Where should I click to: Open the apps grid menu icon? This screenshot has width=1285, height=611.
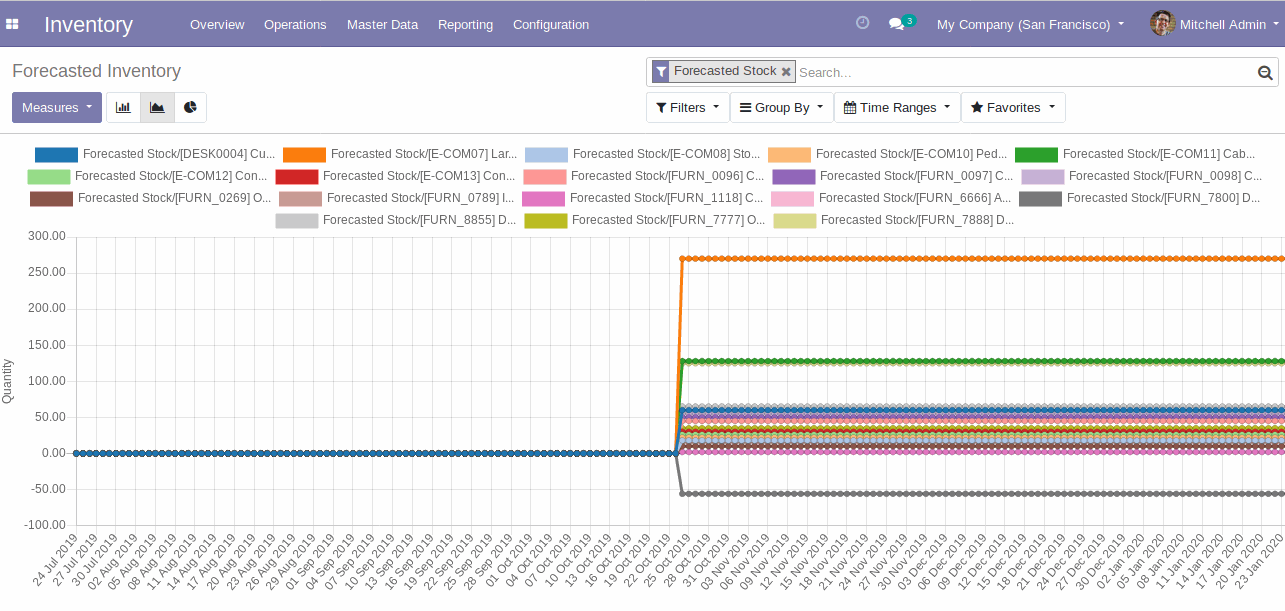point(12,24)
